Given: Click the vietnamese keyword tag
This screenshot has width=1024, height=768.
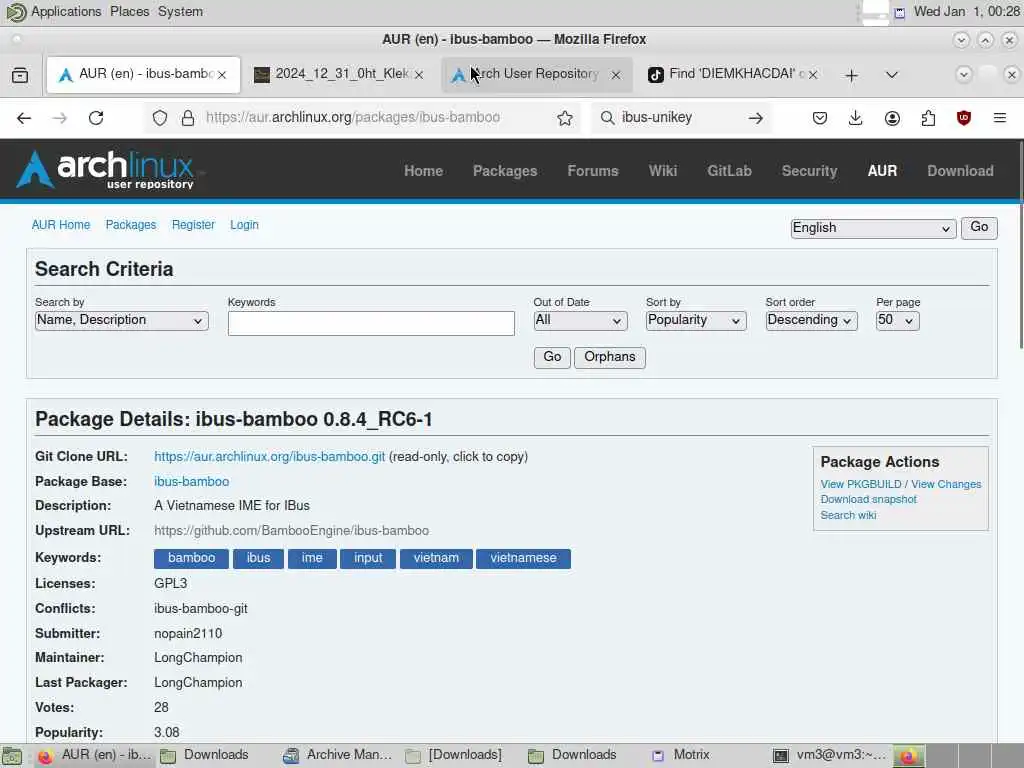Looking at the screenshot, I should (523, 558).
